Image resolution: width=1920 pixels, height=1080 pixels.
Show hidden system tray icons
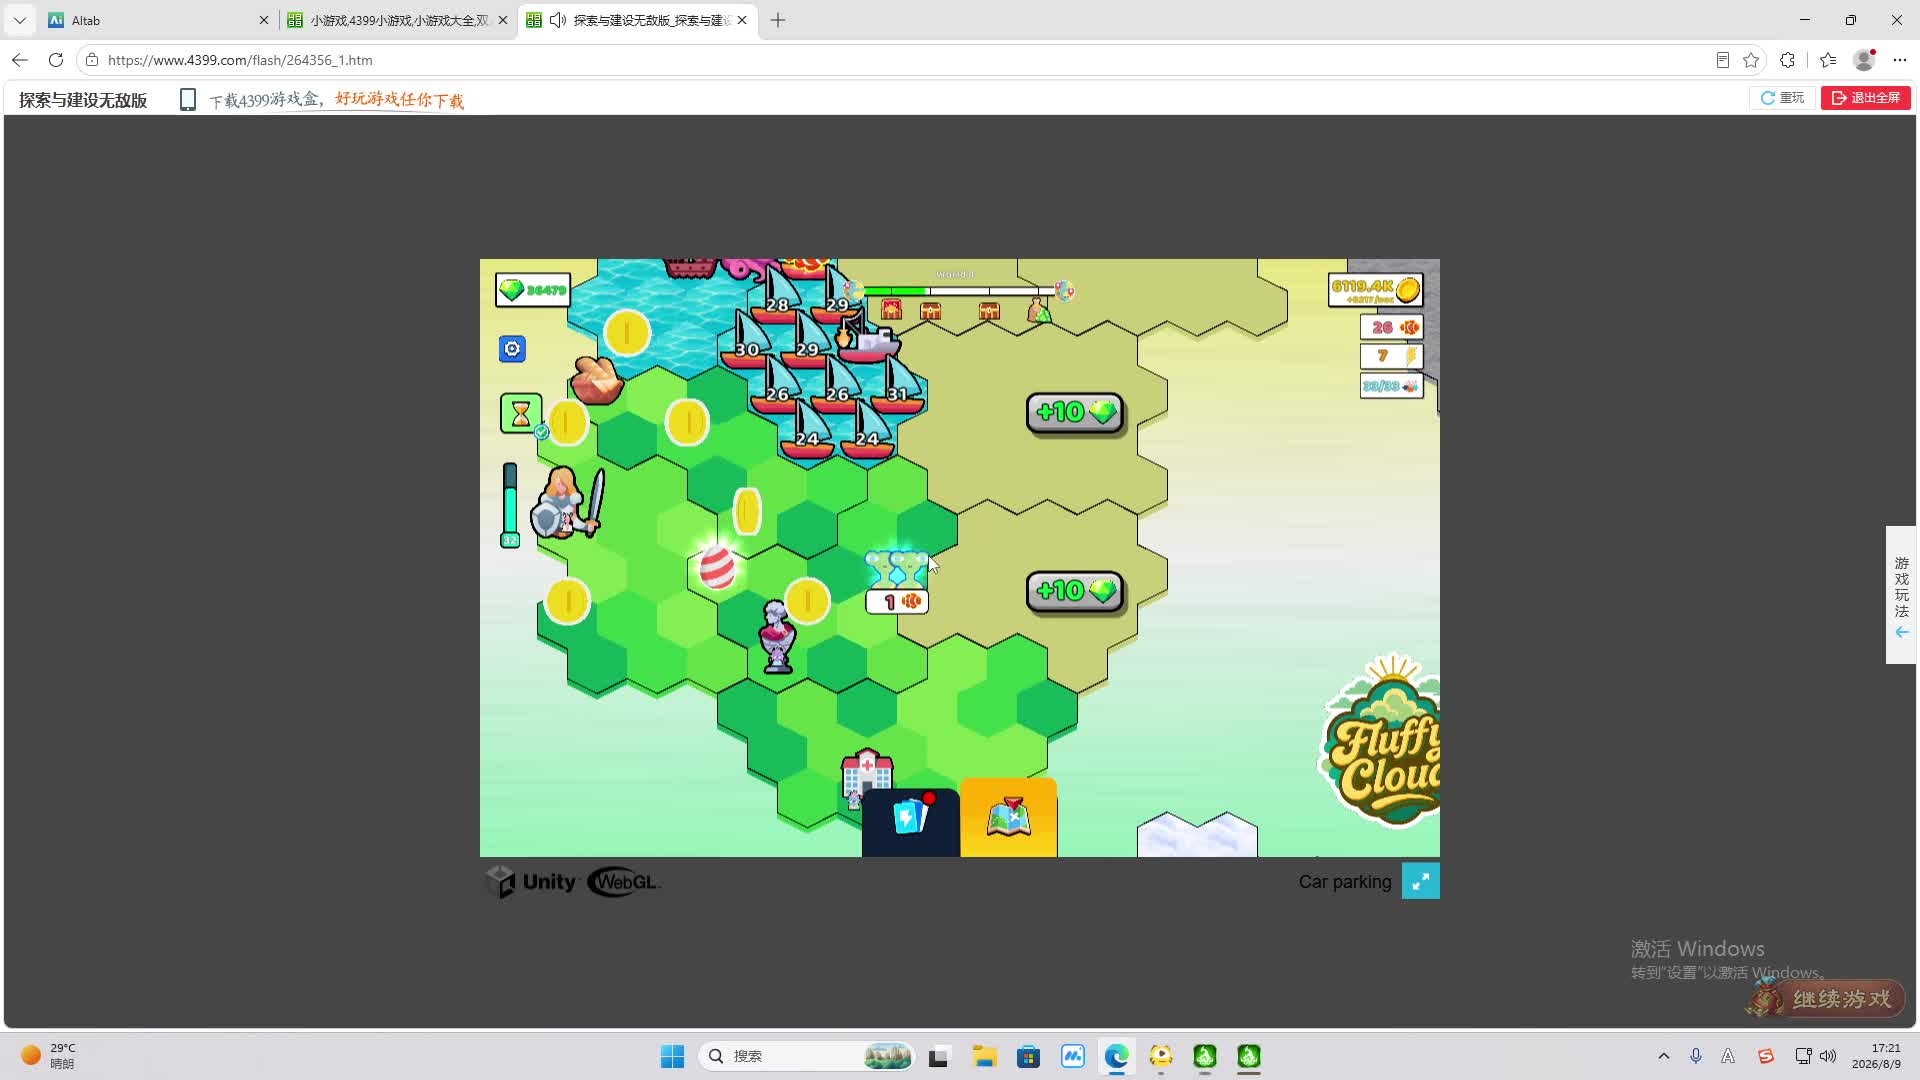click(x=1664, y=1056)
